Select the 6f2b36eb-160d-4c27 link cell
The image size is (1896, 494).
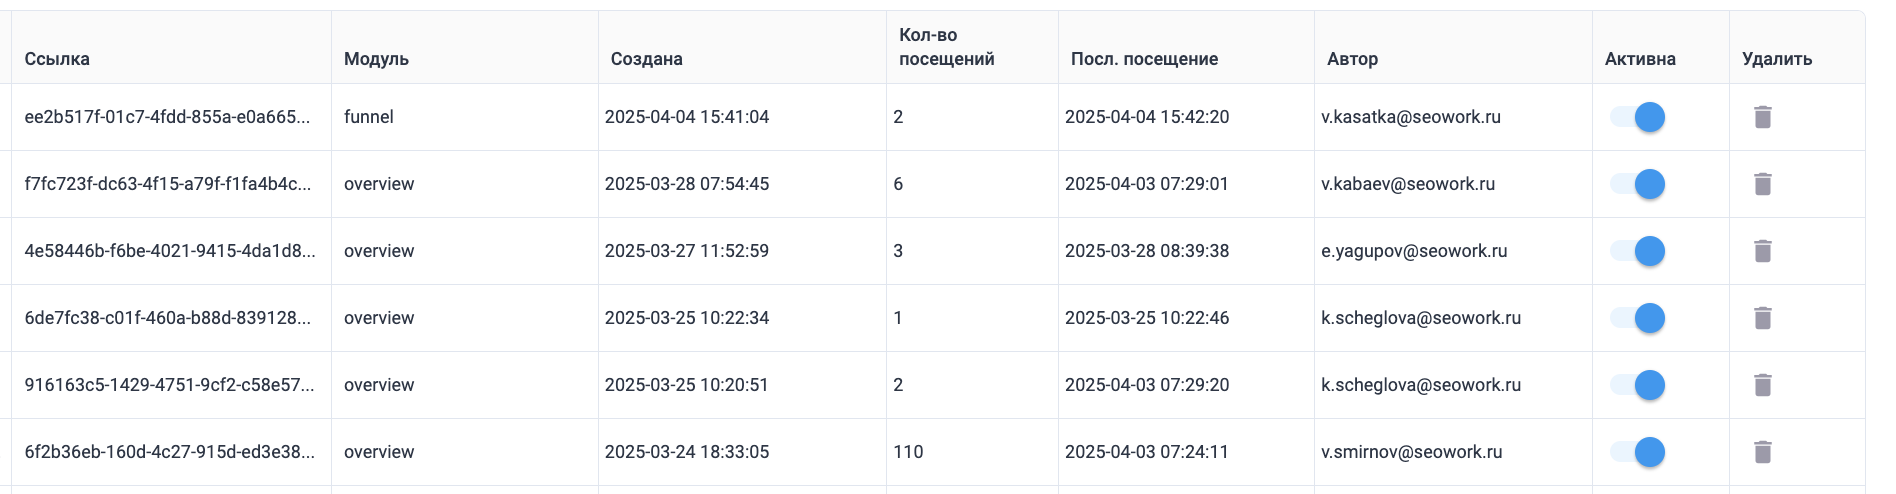[x=169, y=452]
